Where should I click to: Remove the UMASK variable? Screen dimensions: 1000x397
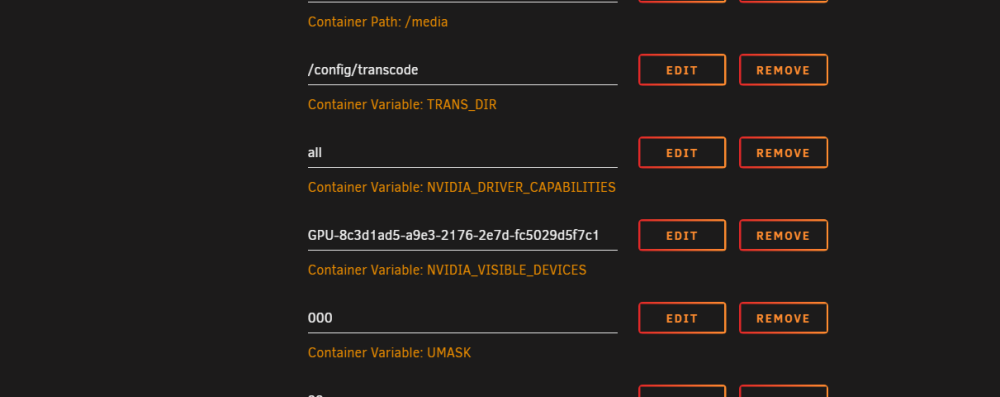pos(783,318)
